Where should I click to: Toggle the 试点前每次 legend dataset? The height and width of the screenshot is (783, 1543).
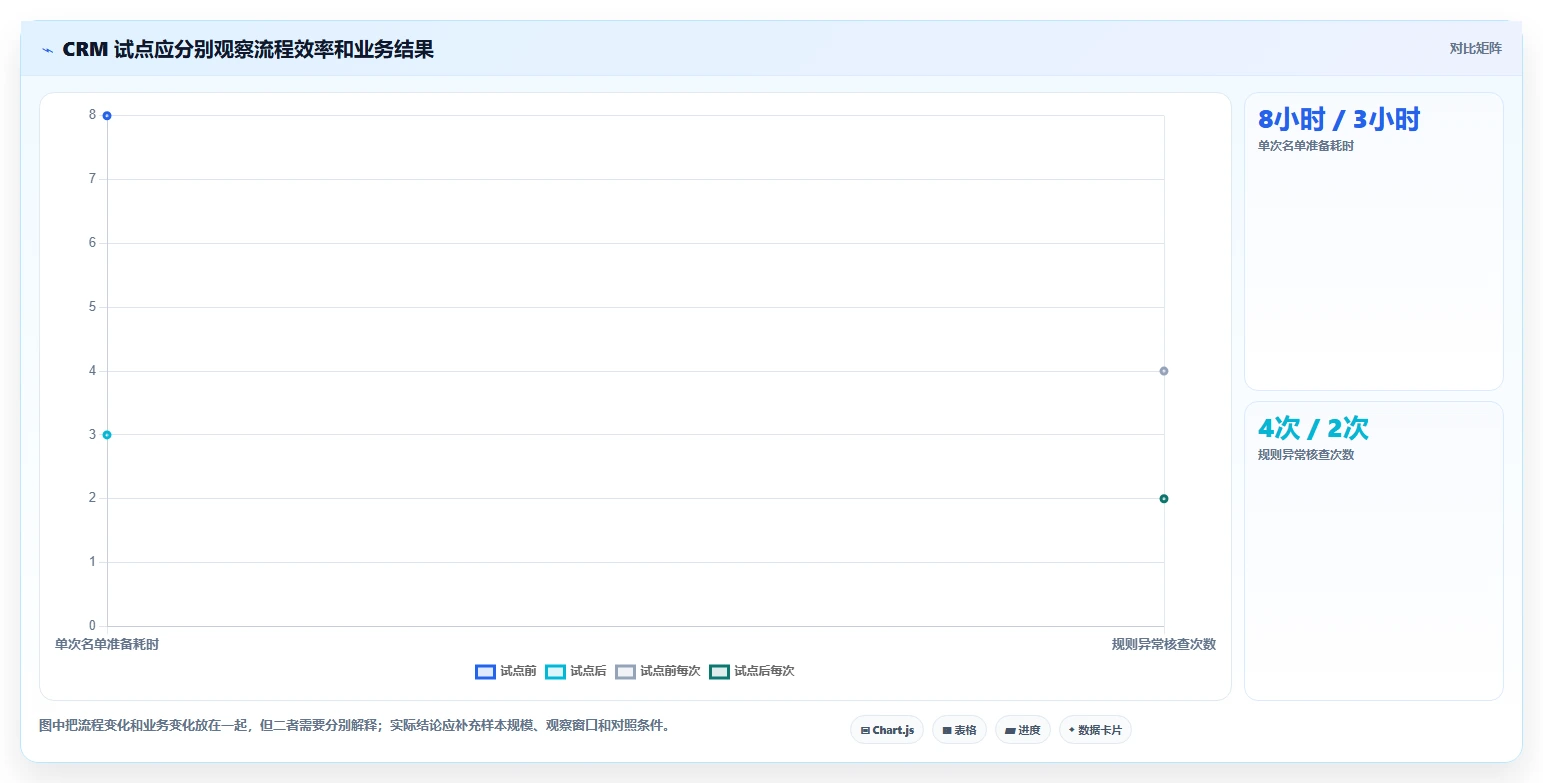point(658,671)
